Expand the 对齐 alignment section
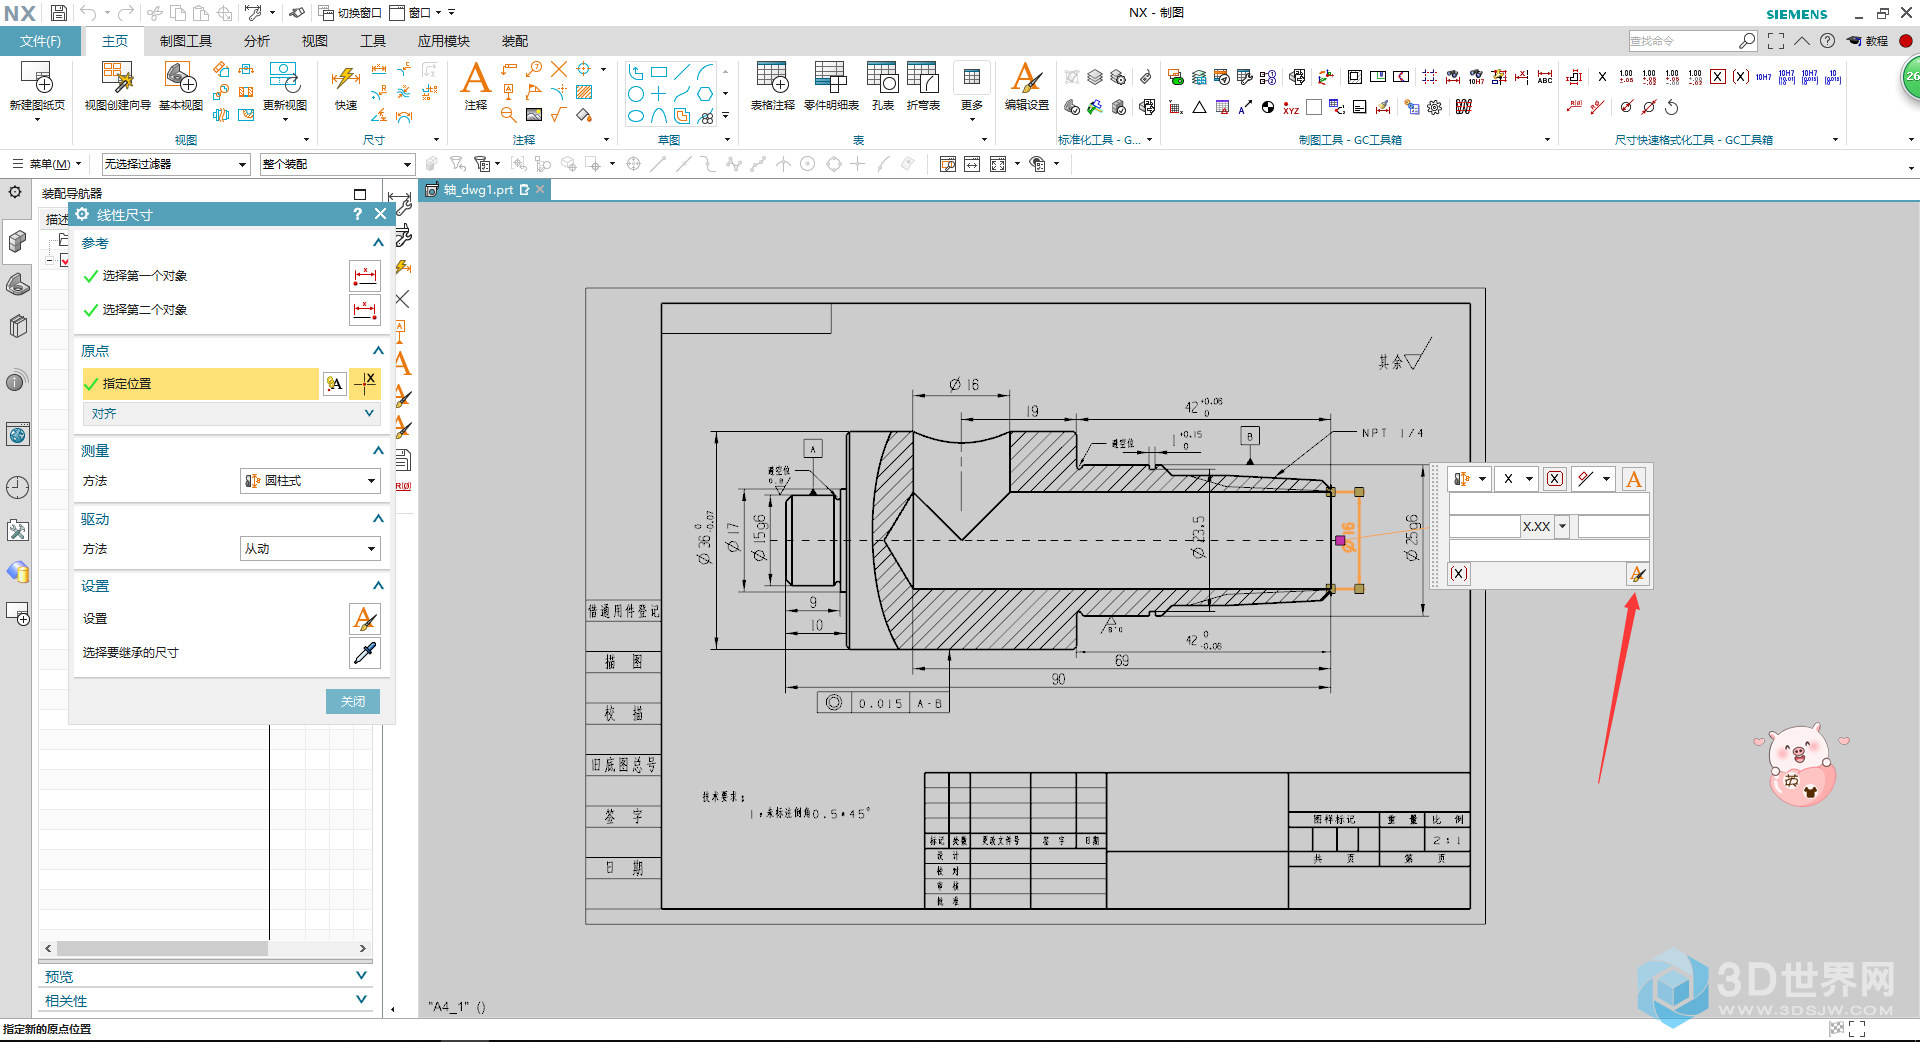The height and width of the screenshot is (1042, 1920). tap(231, 414)
